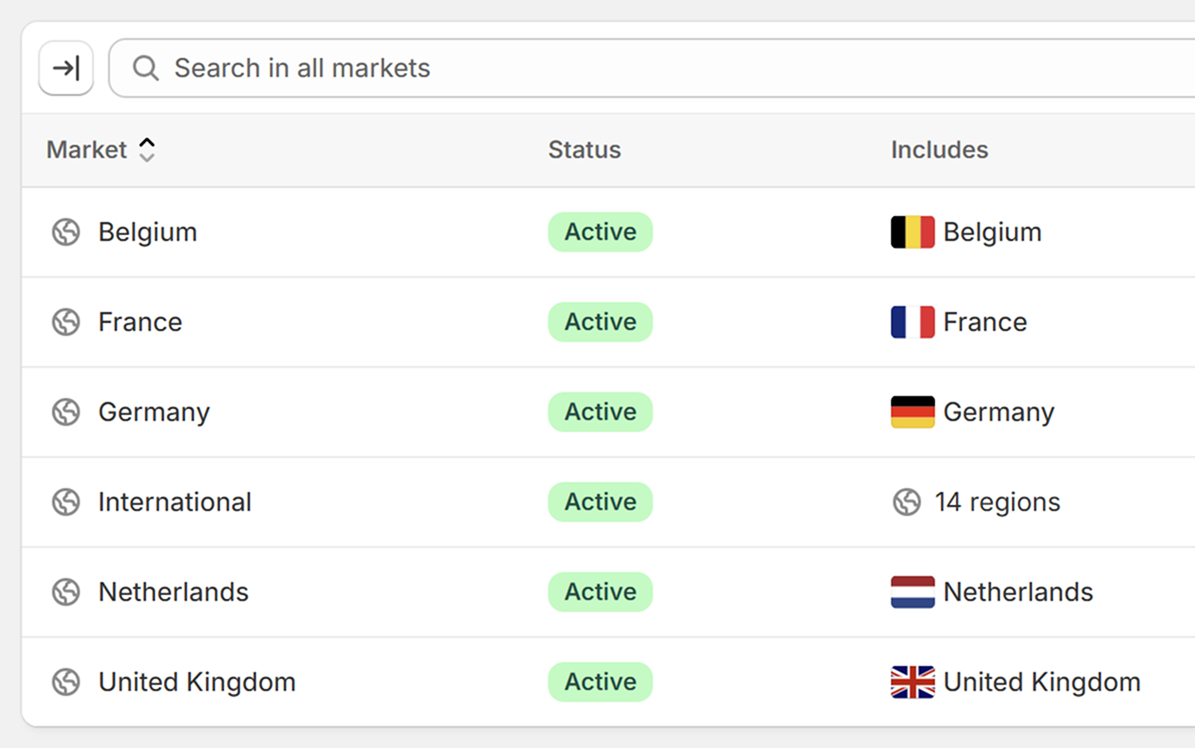Collapse the sidebar using the arrow icon

tap(65, 67)
